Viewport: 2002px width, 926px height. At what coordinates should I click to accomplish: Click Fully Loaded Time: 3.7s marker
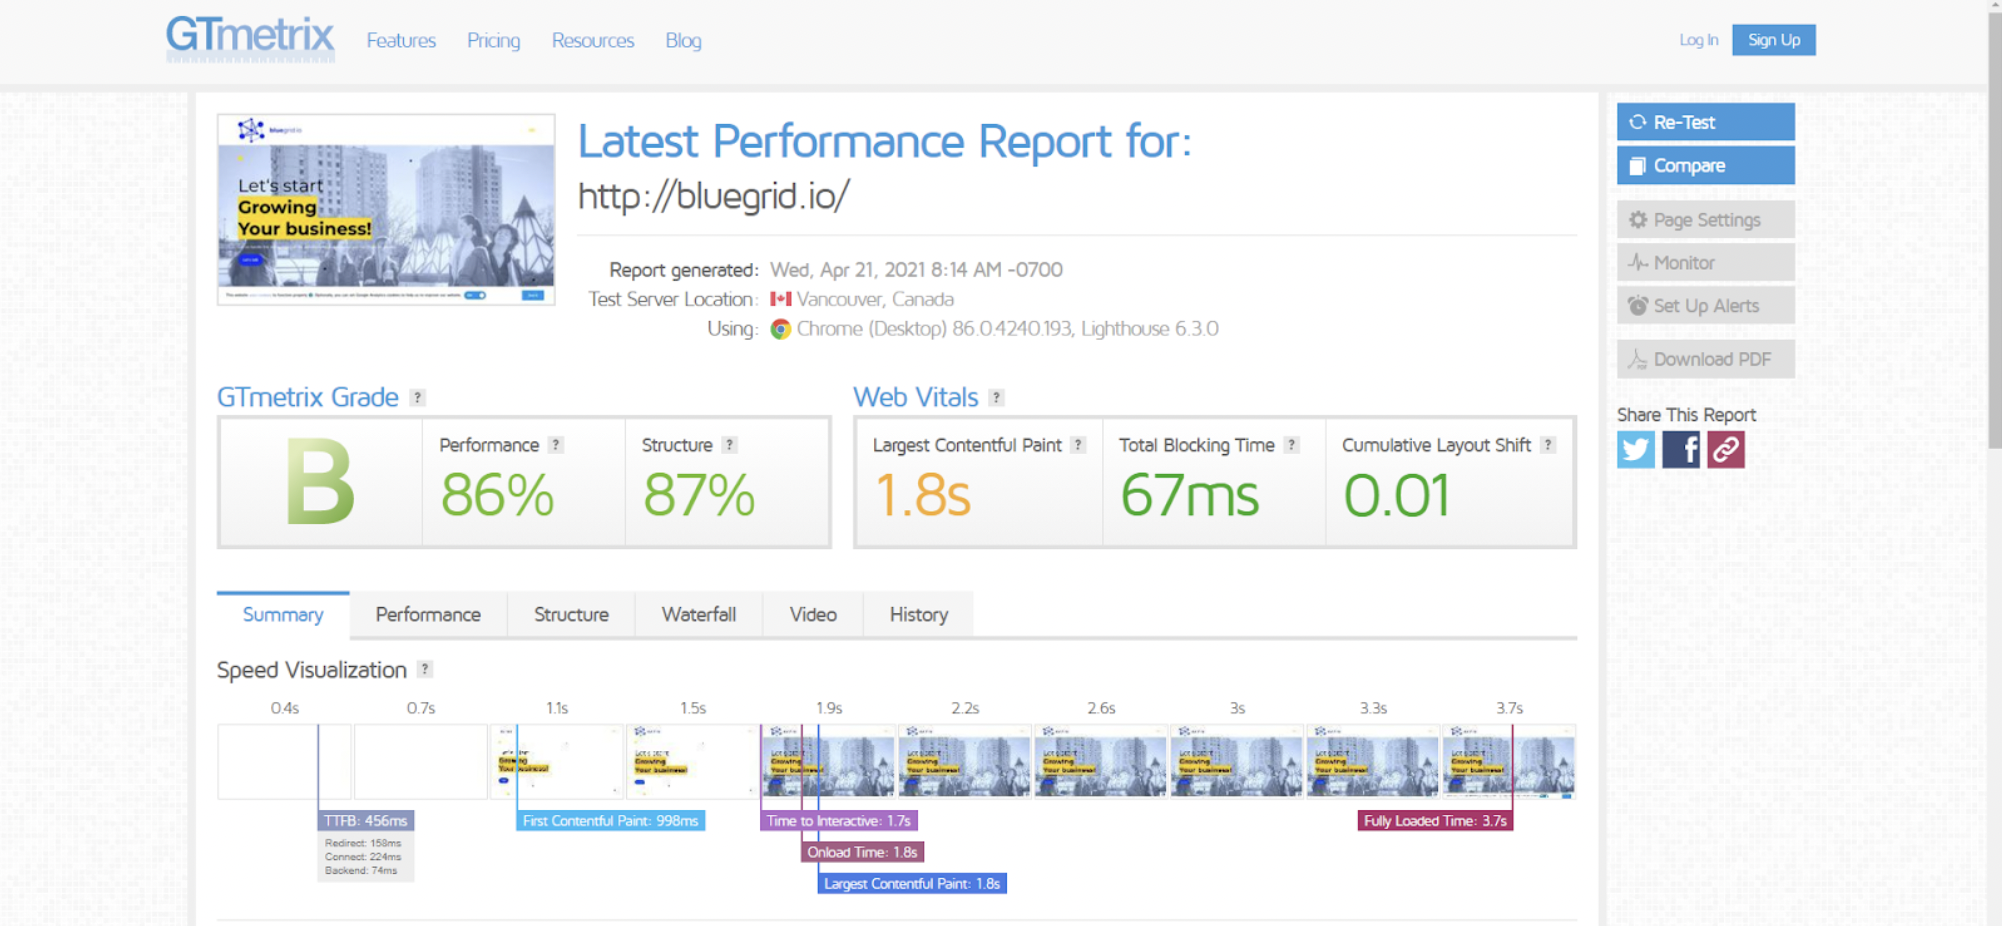coord(1435,821)
